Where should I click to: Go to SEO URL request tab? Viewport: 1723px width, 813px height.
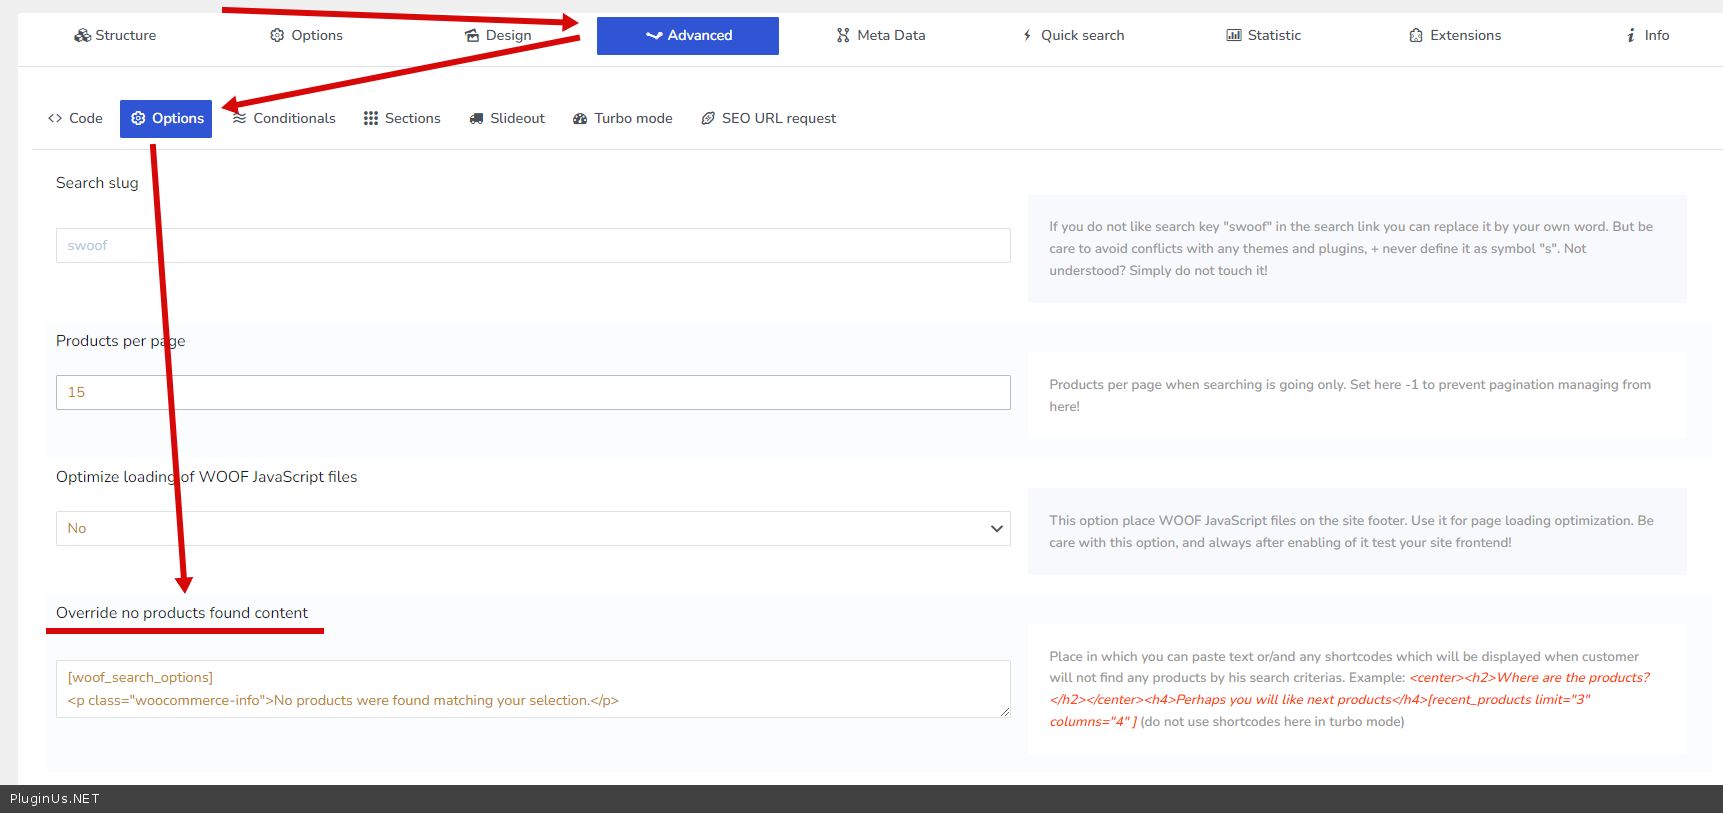point(769,119)
